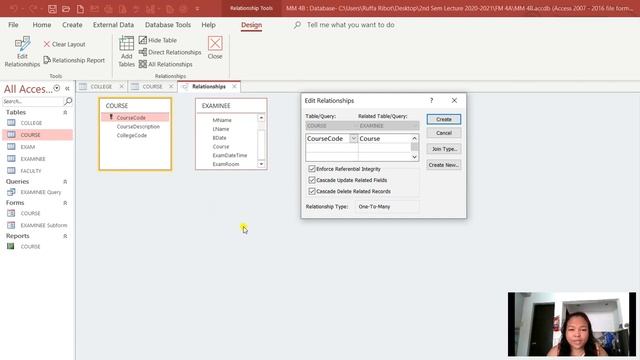Toggle Enforce Referential Integrity checkbox
The width and height of the screenshot is (640, 360).
pyautogui.click(x=312, y=169)
